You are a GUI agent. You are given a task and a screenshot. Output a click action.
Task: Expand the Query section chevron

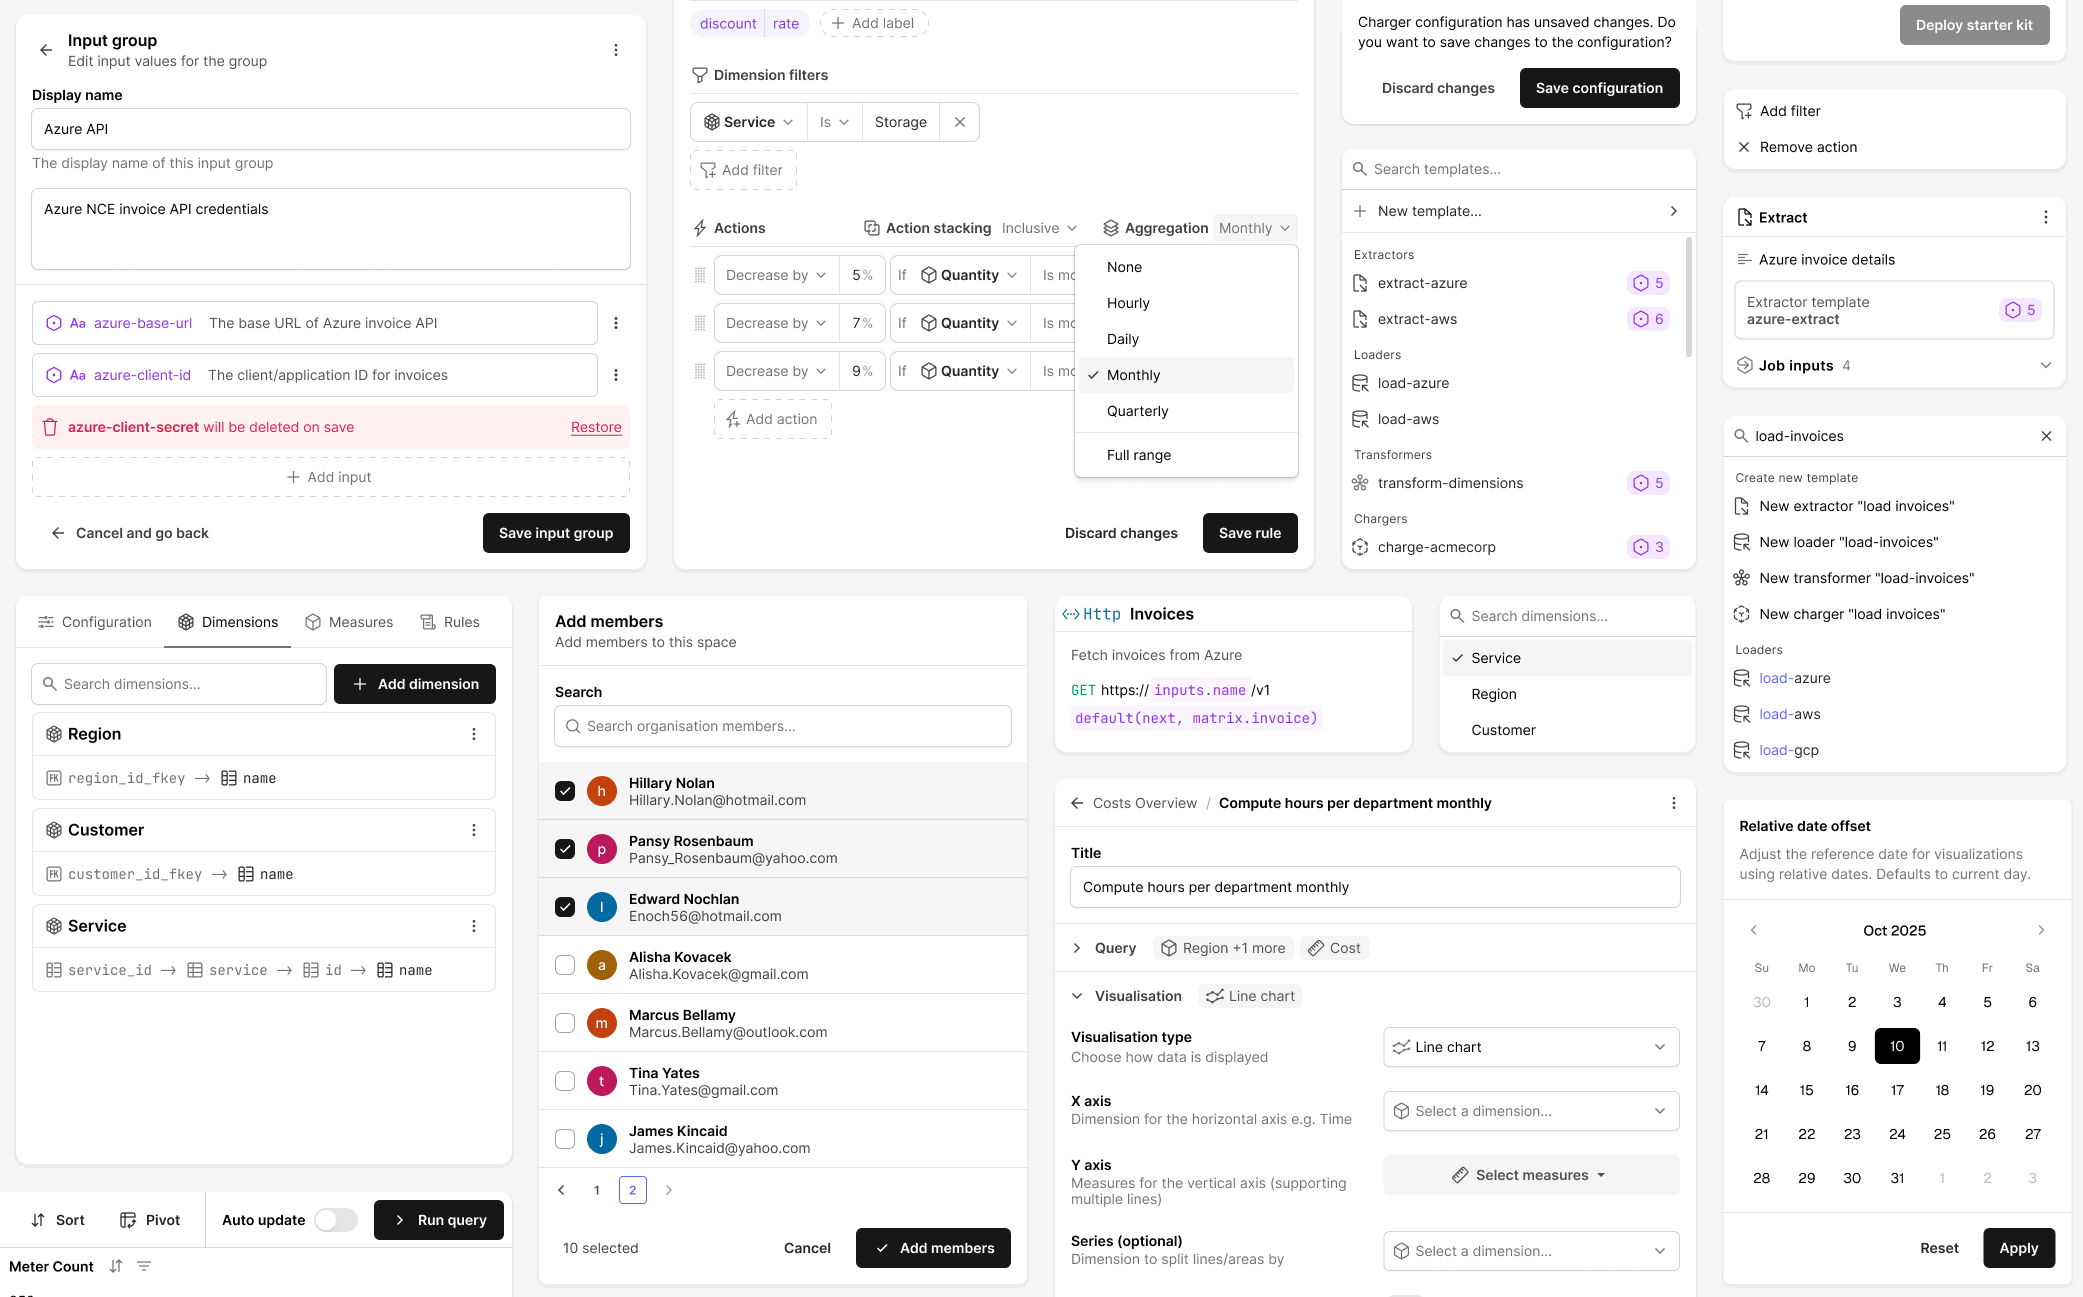click(x=1077, y=948)
